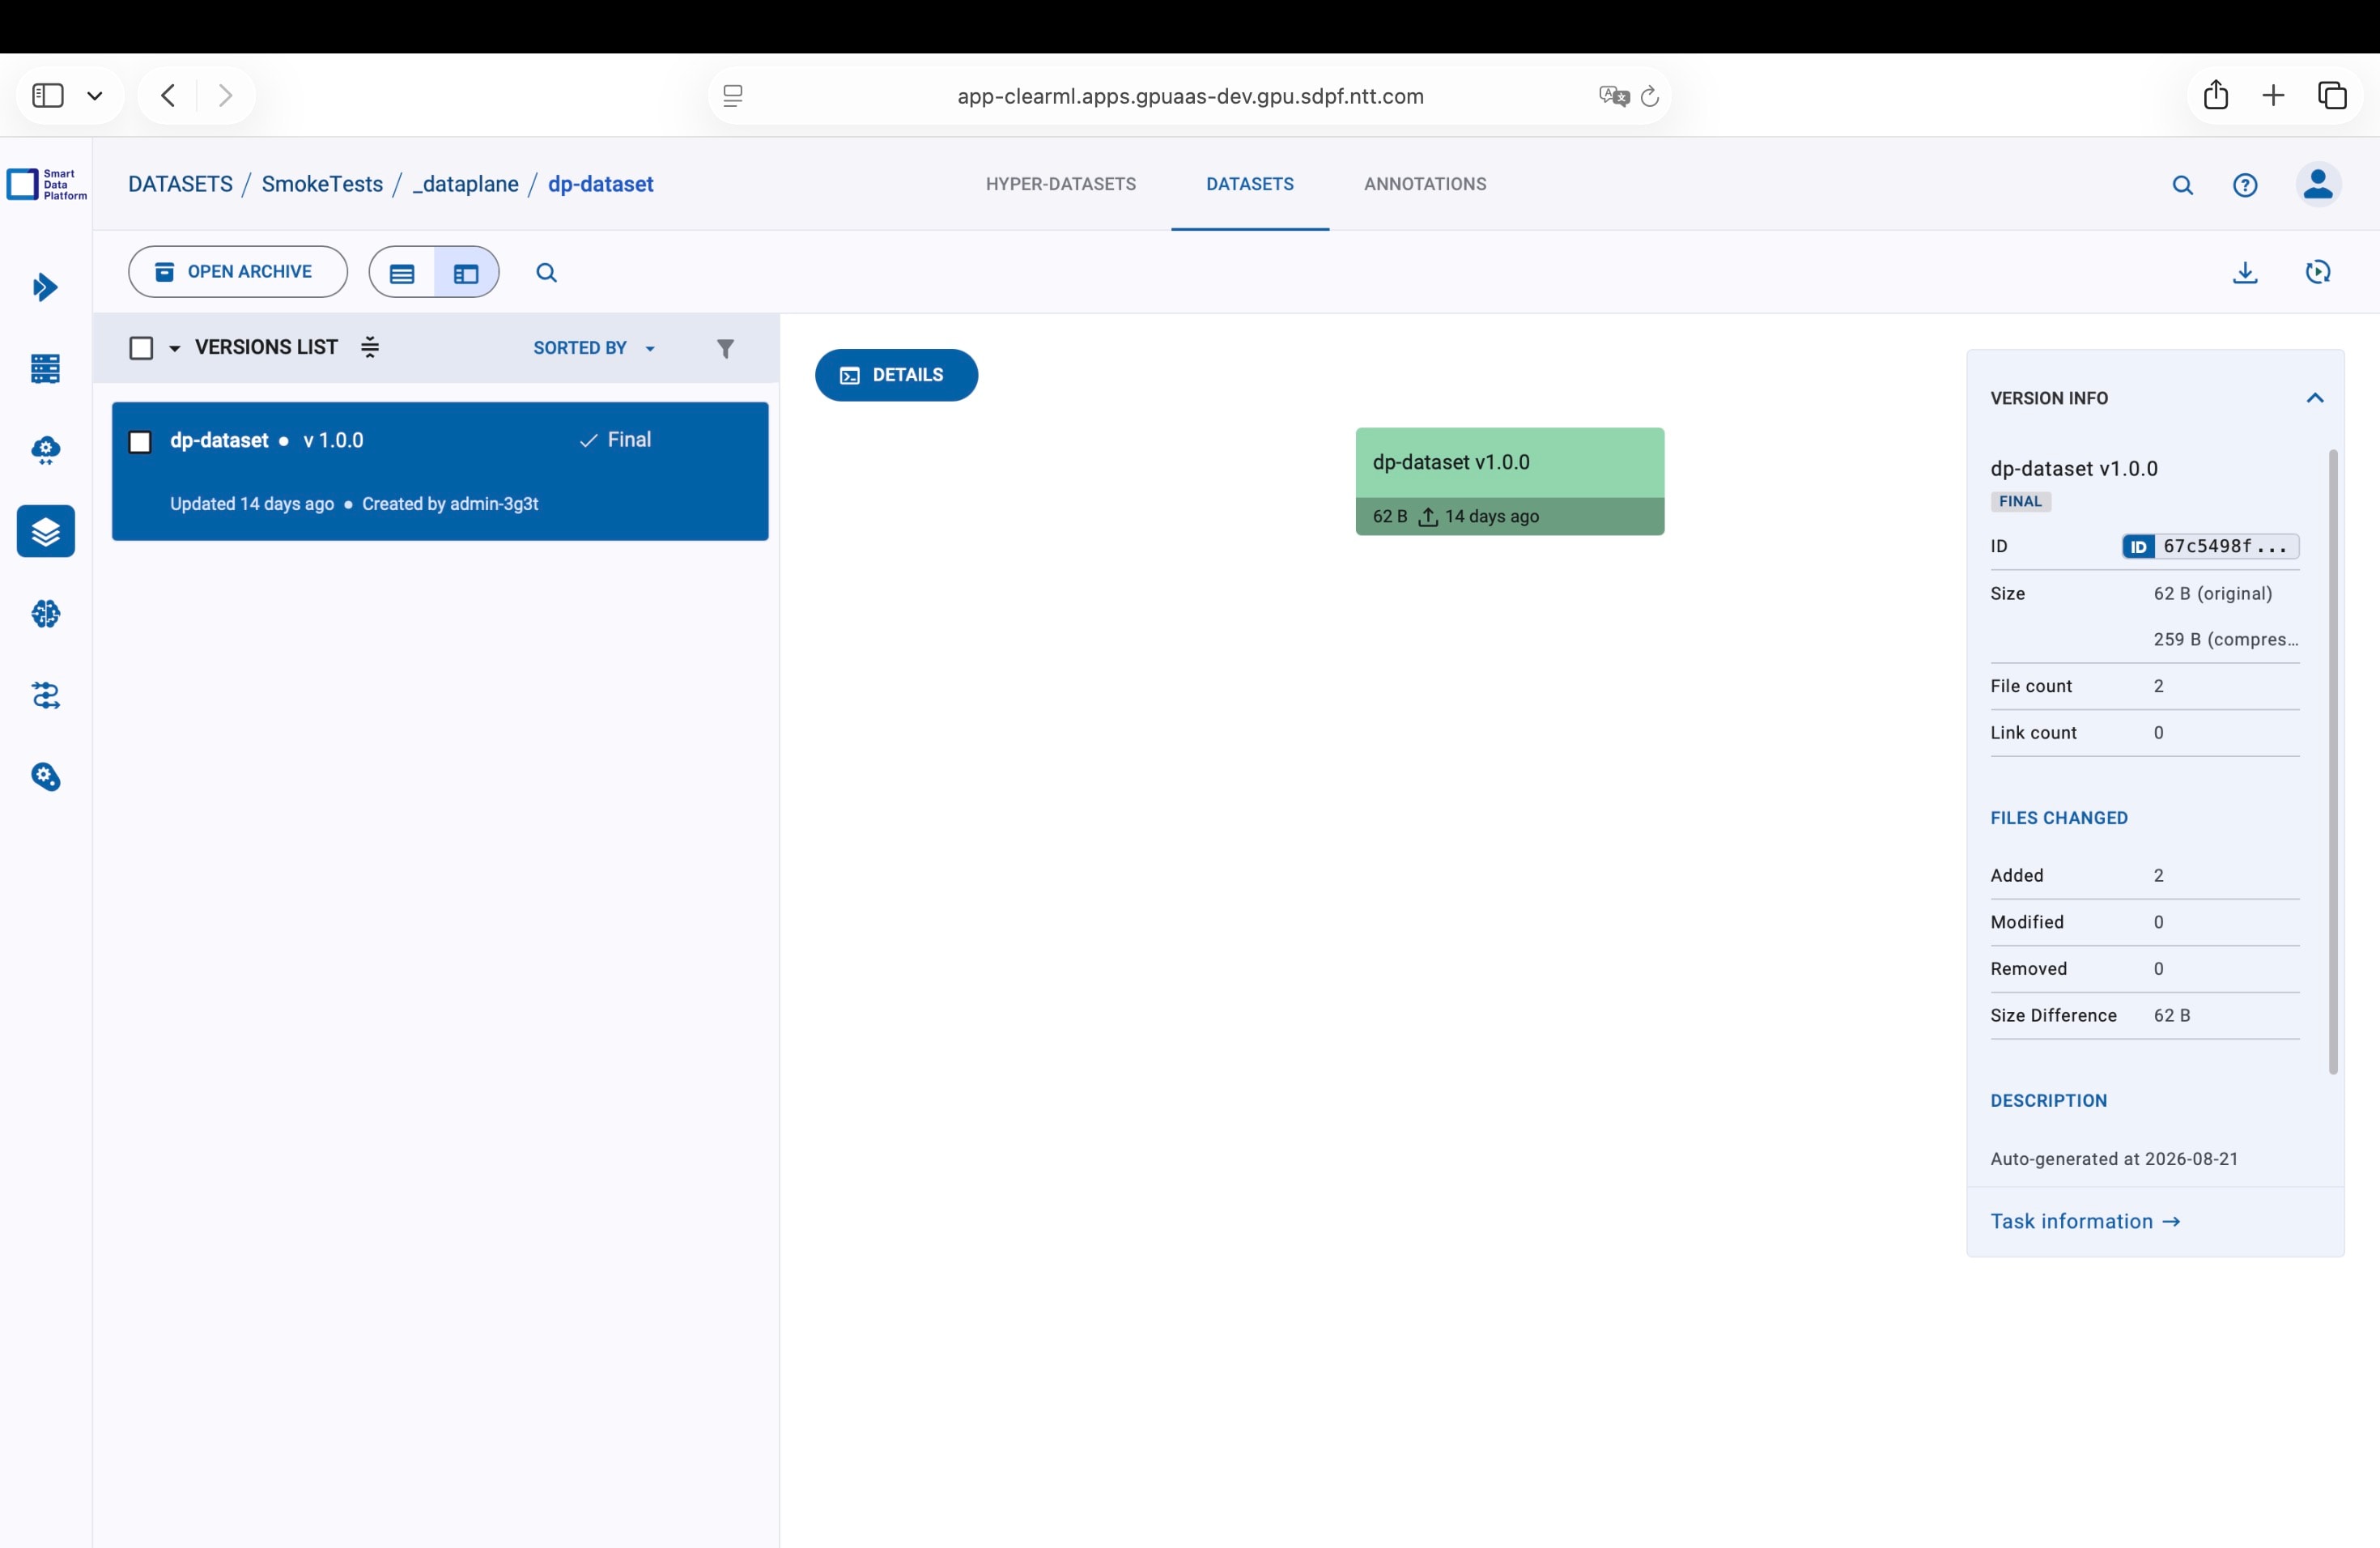Open the brain icon in the sidebar

click(x=45, y=613)
